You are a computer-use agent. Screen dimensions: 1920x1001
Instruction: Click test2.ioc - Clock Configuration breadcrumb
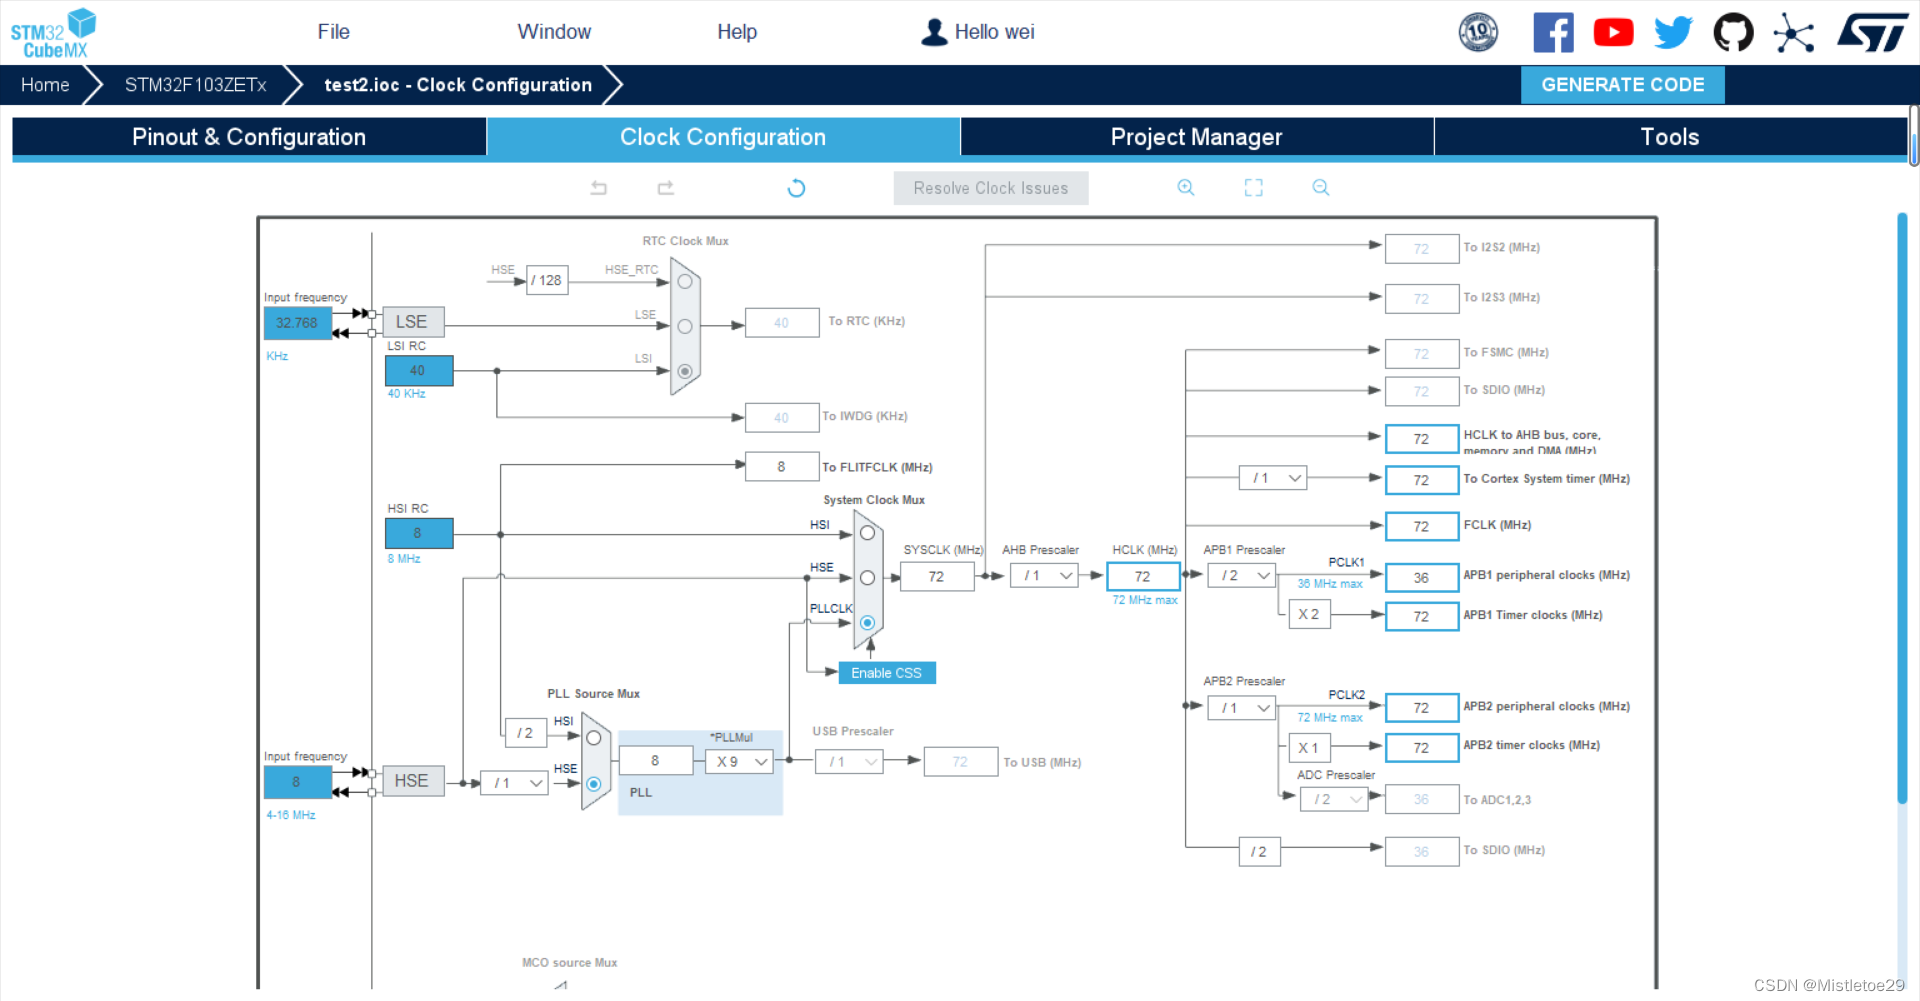pos(458,85)
